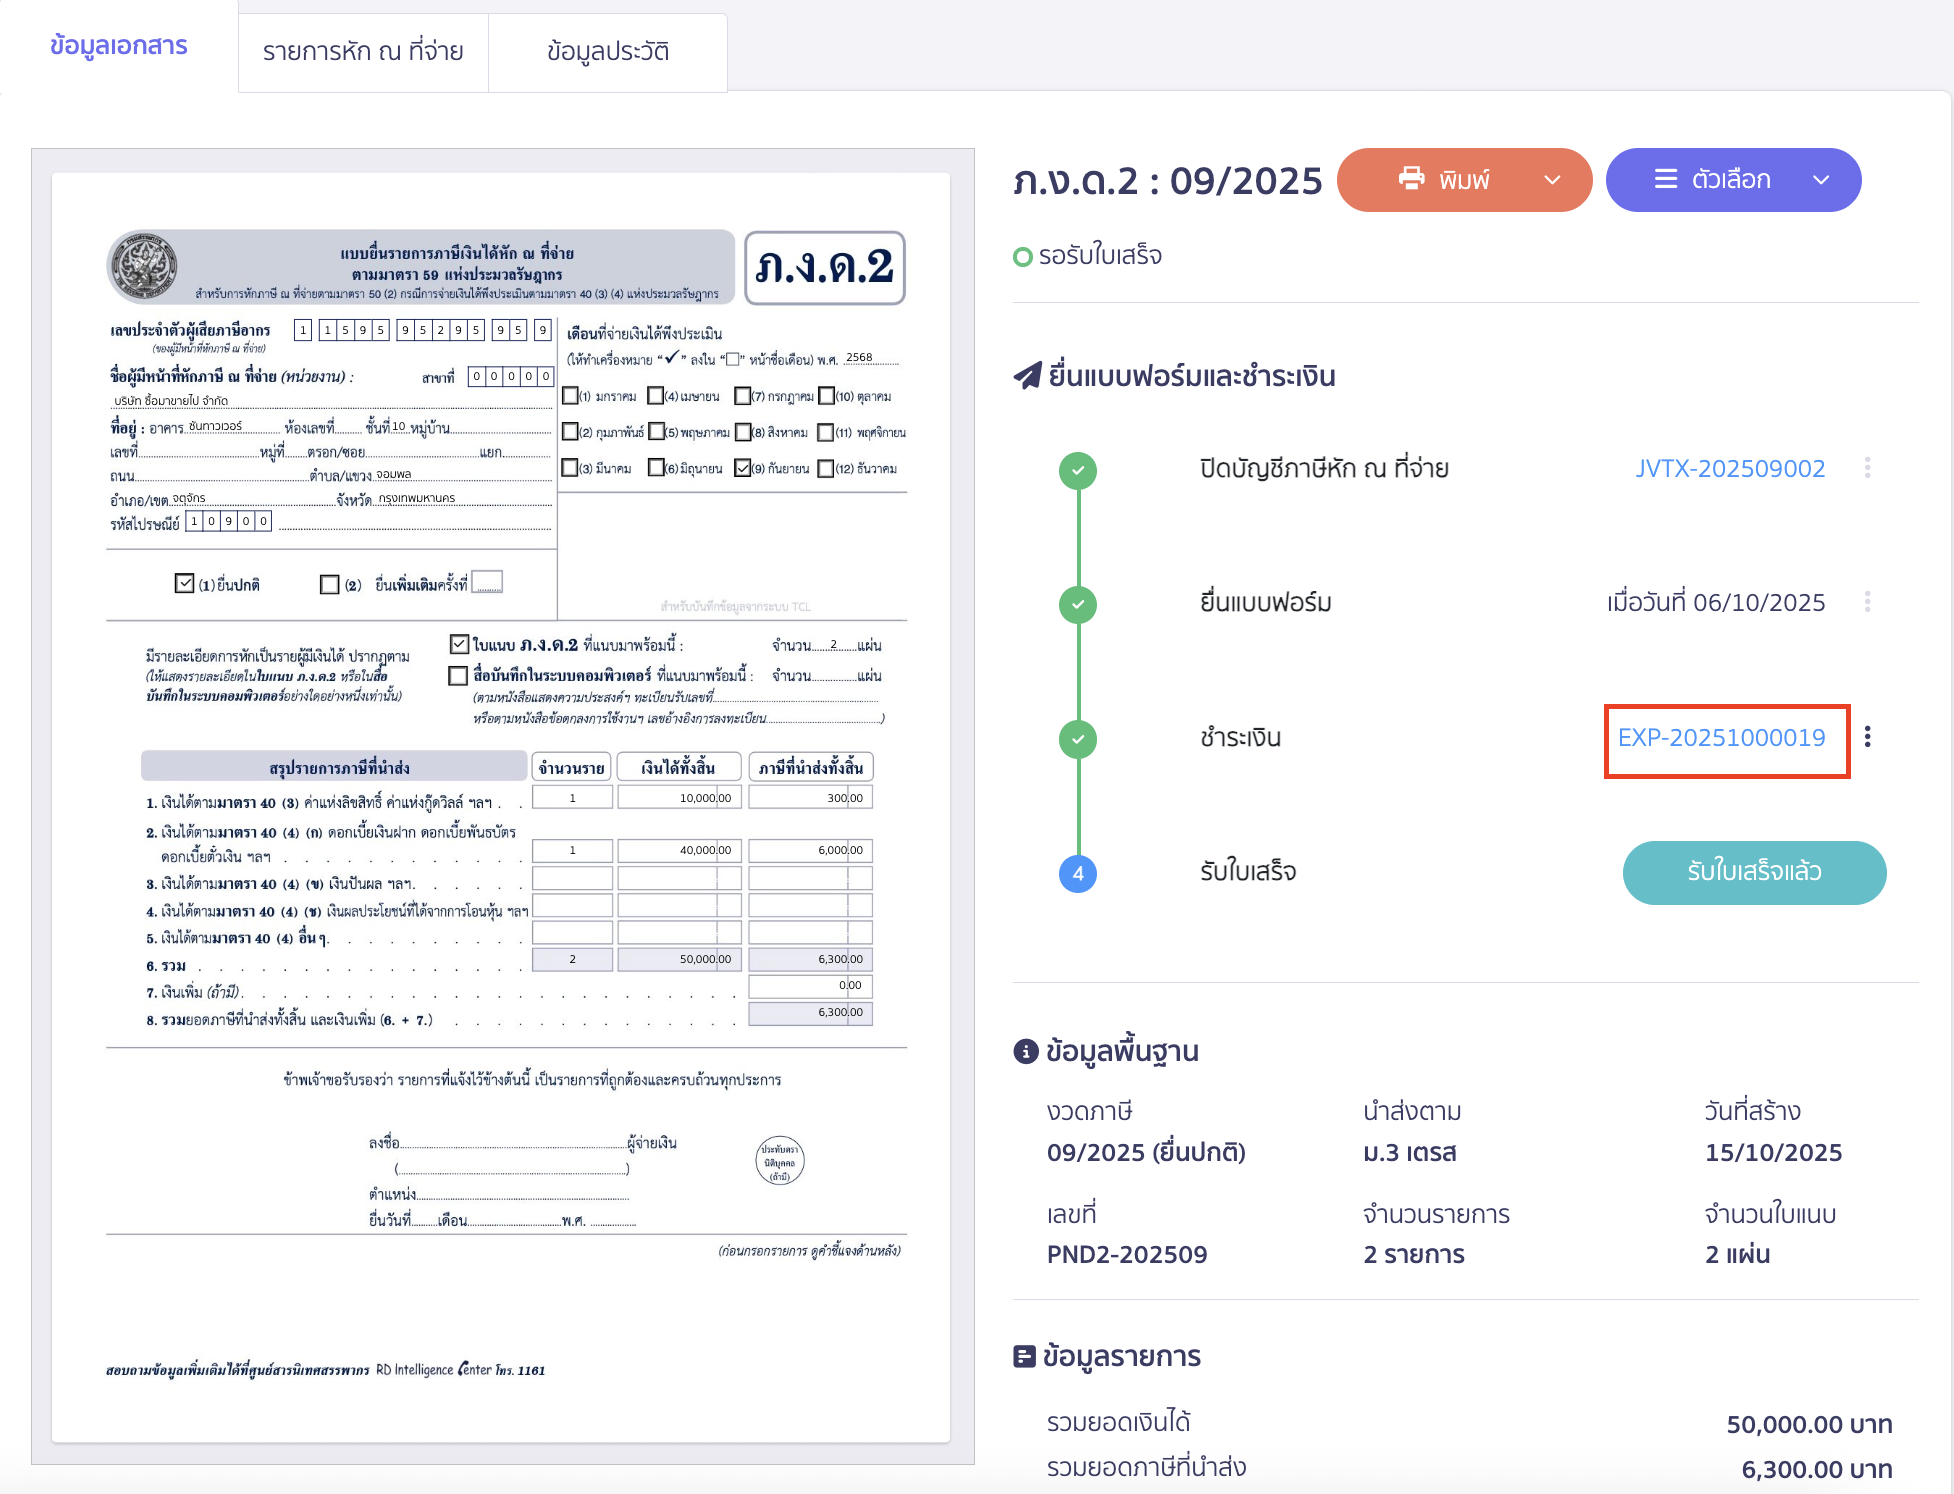The height and width of the screenshot is (1494, 1954).
Task: Click the hamburger list icon on ตัวเลือก
Action: click(1665, 179)
